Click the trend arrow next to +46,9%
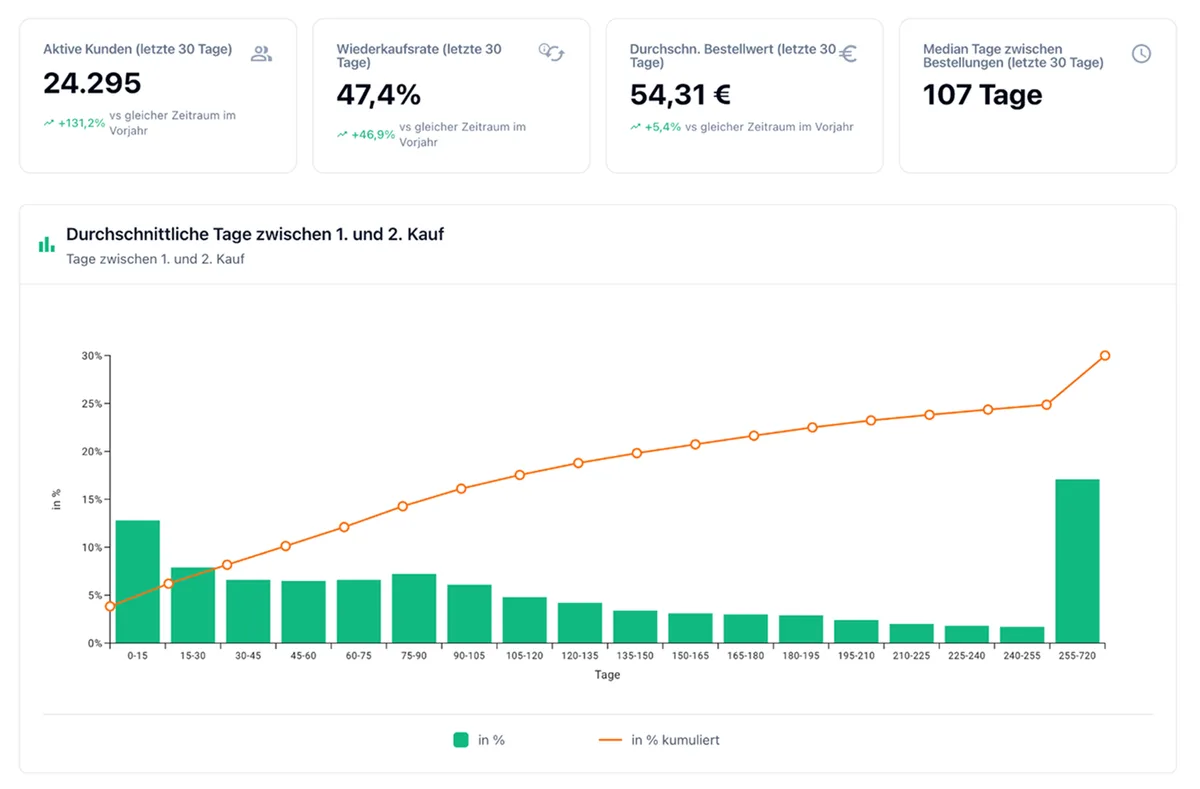The image size is (1200, 789). click(x=342, y=134)
